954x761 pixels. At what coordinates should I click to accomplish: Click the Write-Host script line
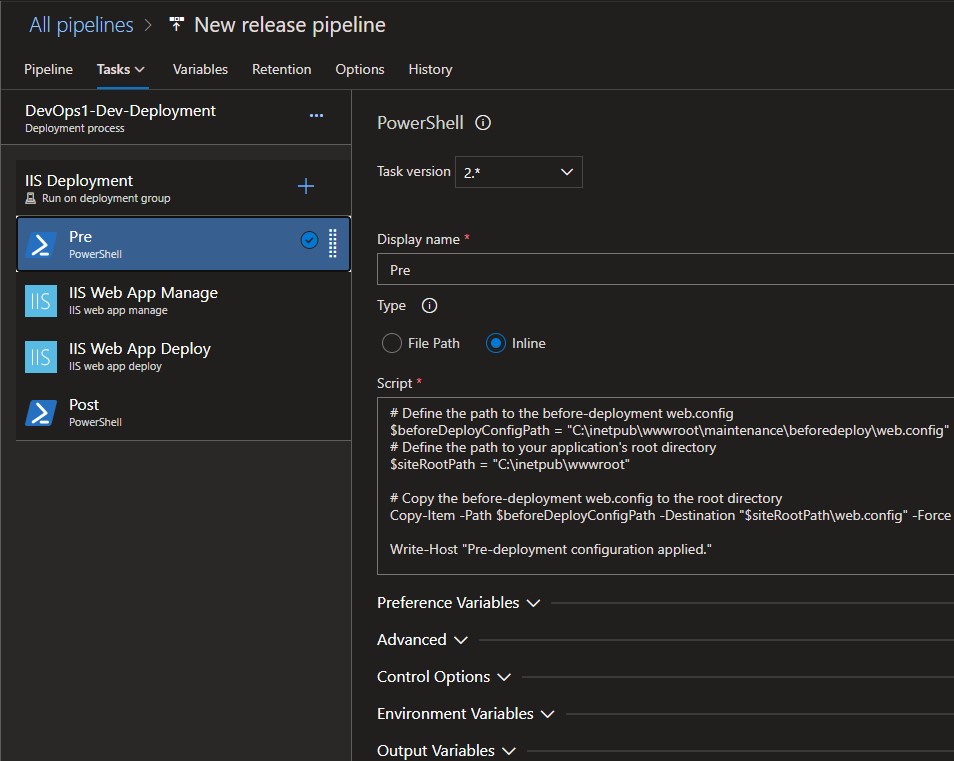click(x=551, y=549)
